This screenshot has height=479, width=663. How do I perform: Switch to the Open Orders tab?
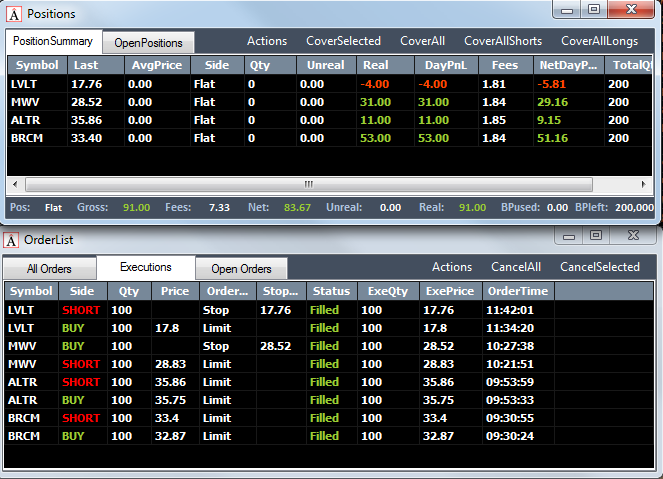click(241, 268)
